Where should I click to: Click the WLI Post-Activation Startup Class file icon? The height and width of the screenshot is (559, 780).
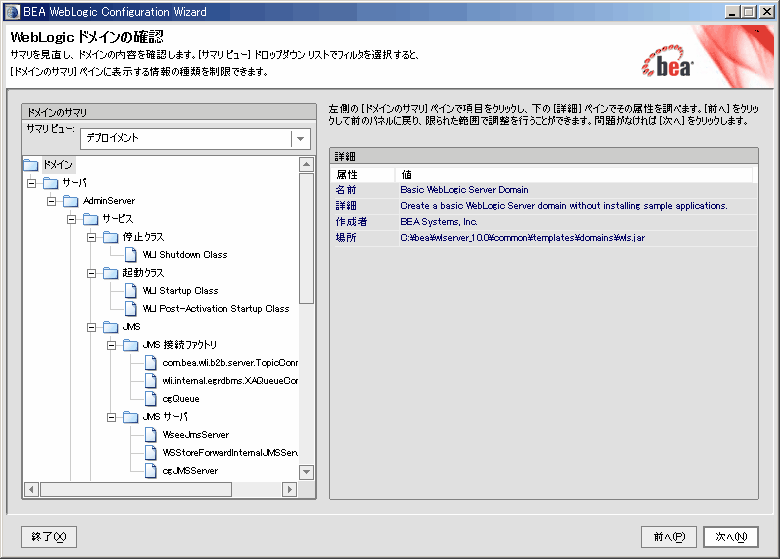[131, 308]
